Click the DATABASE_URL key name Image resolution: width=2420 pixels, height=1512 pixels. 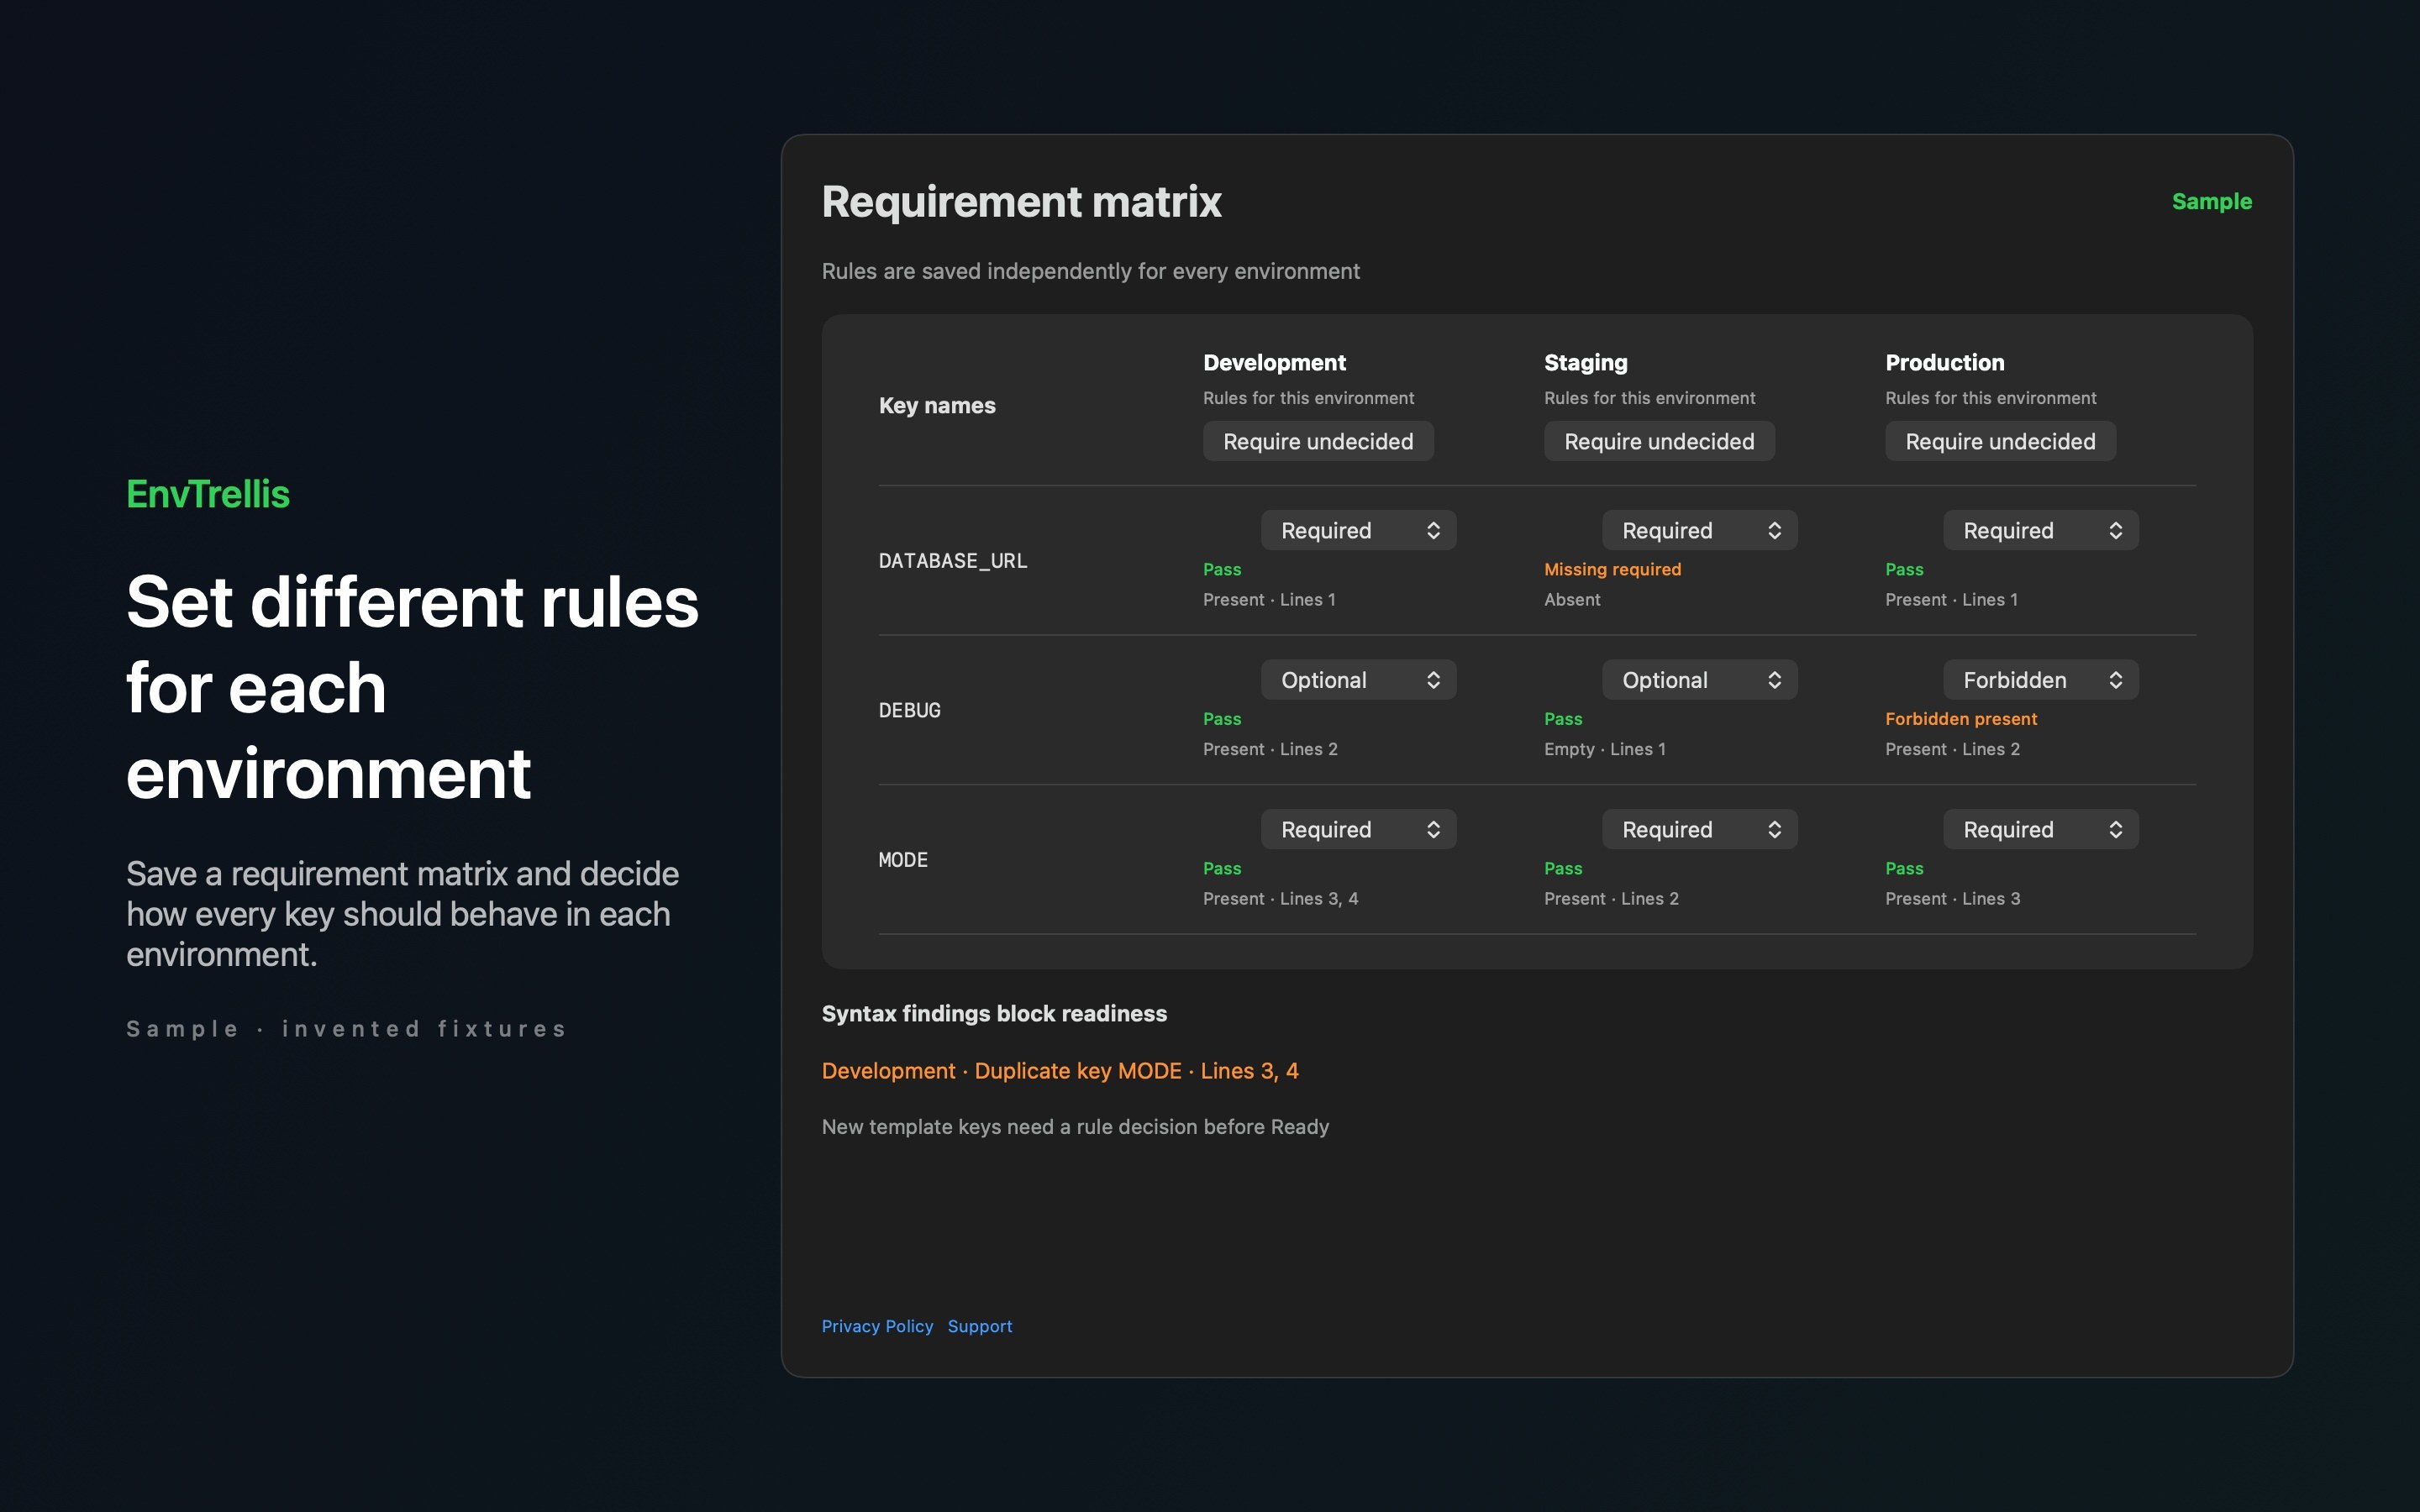pos(952,561)
